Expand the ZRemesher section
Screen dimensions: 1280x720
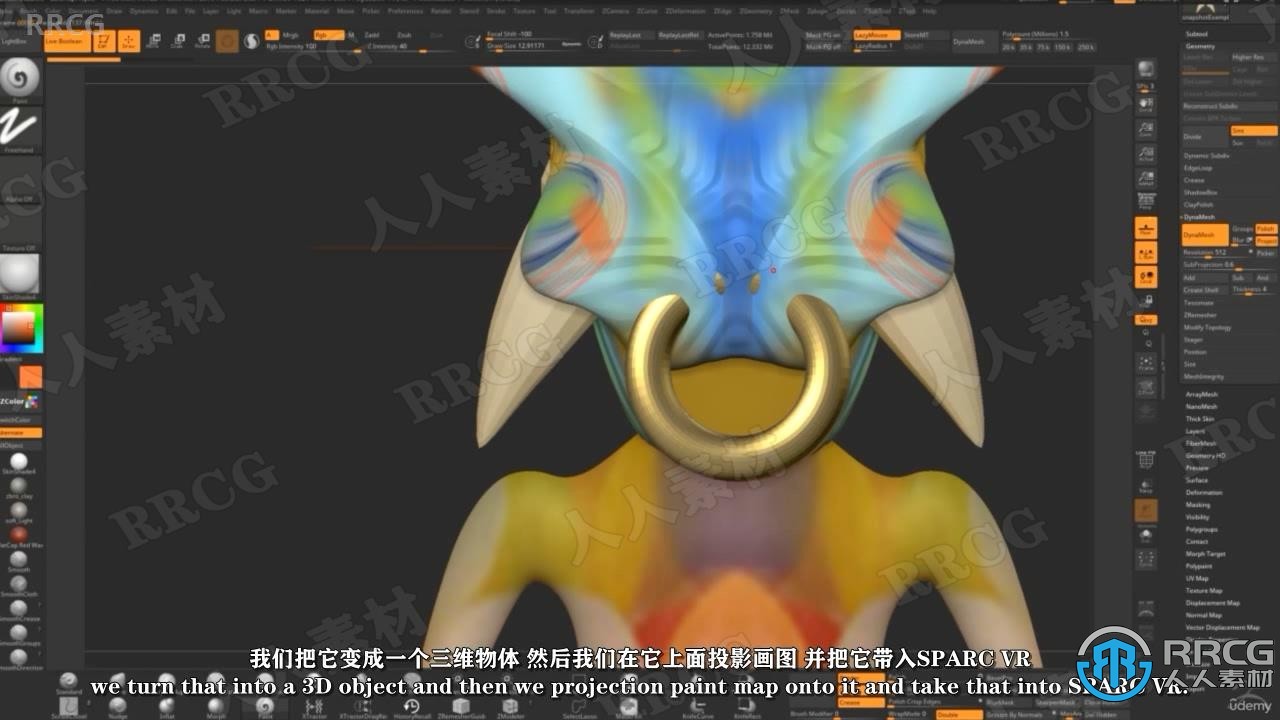tap(1200, 315)
